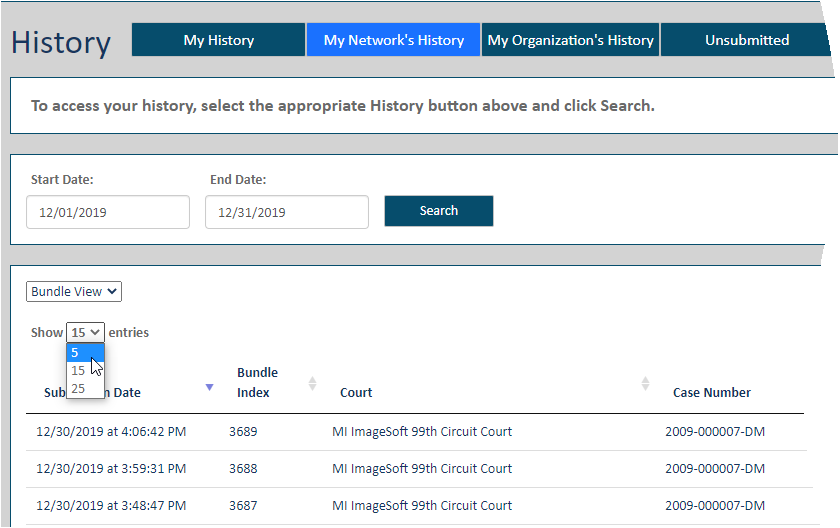
Task: Click the Case Number column header
Action: point(711,393)
